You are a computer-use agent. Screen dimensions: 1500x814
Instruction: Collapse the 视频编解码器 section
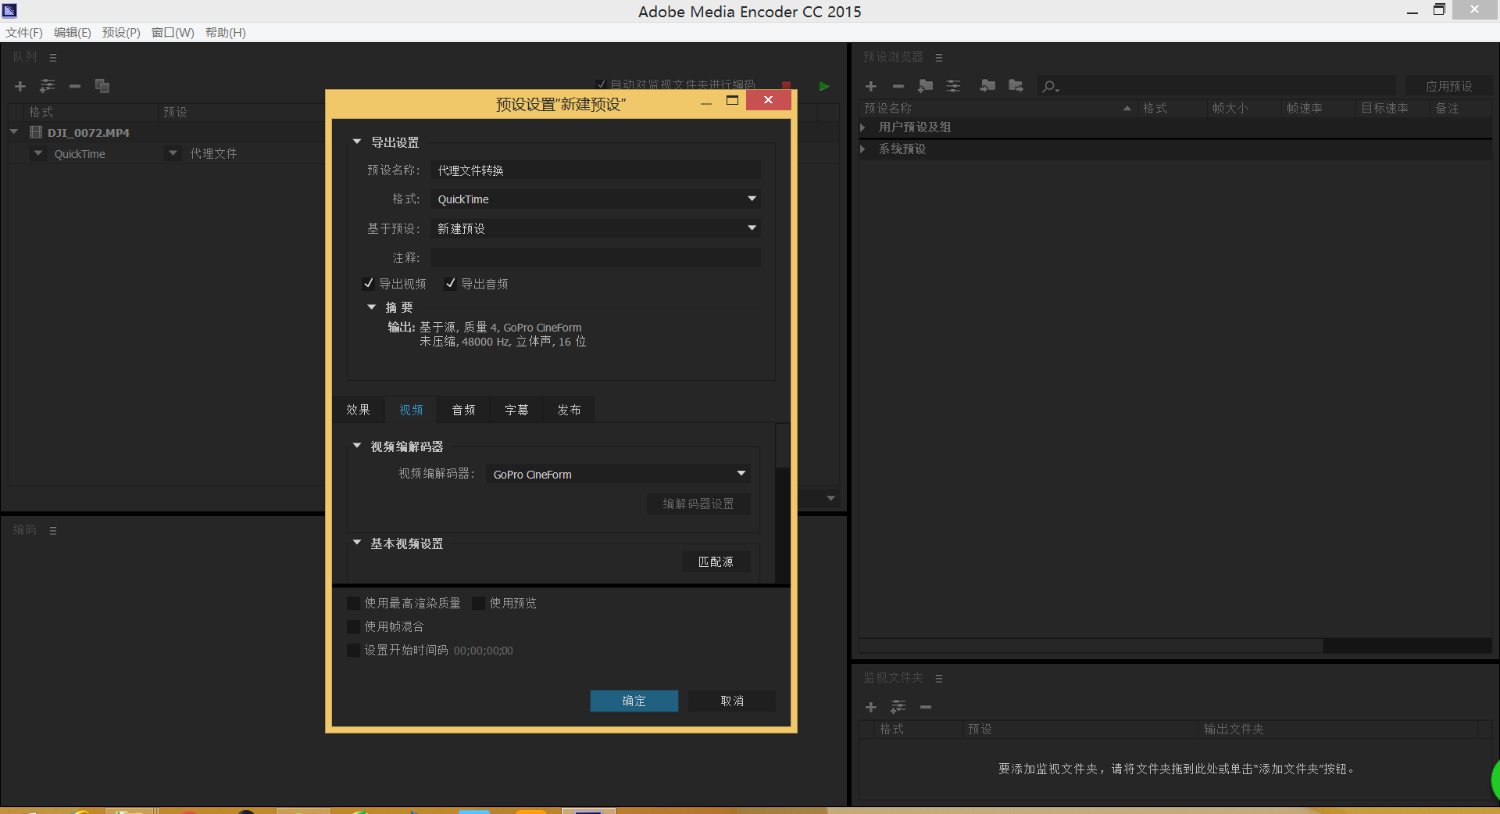(357, 446)
